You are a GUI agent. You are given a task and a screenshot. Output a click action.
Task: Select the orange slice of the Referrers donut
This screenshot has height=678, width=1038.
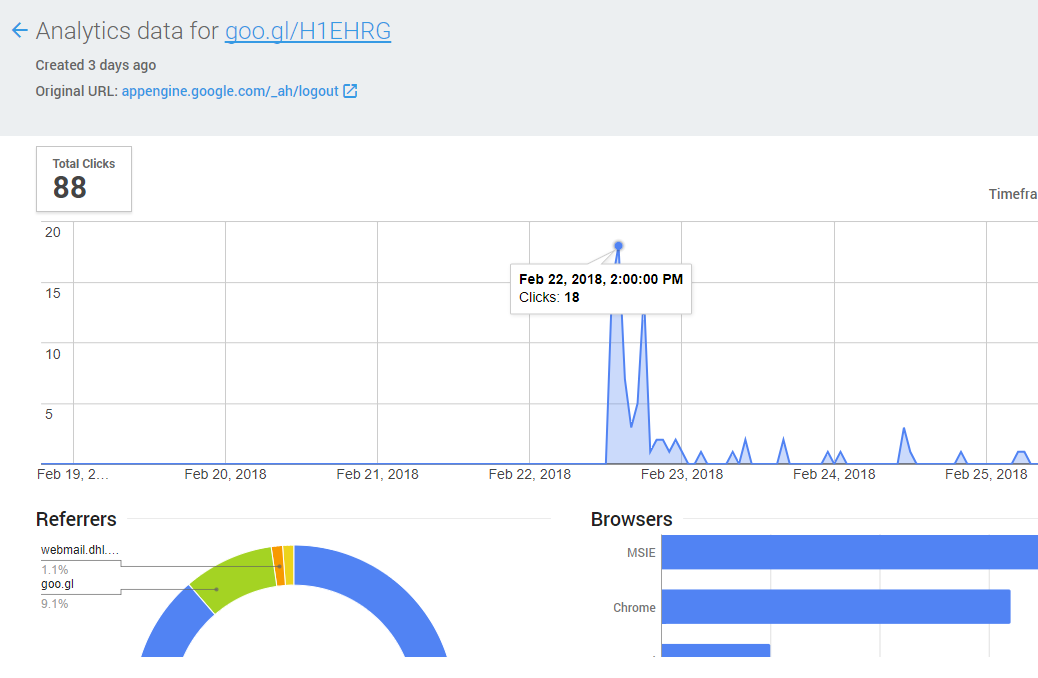pyautogui.click(x=278, y=565)
